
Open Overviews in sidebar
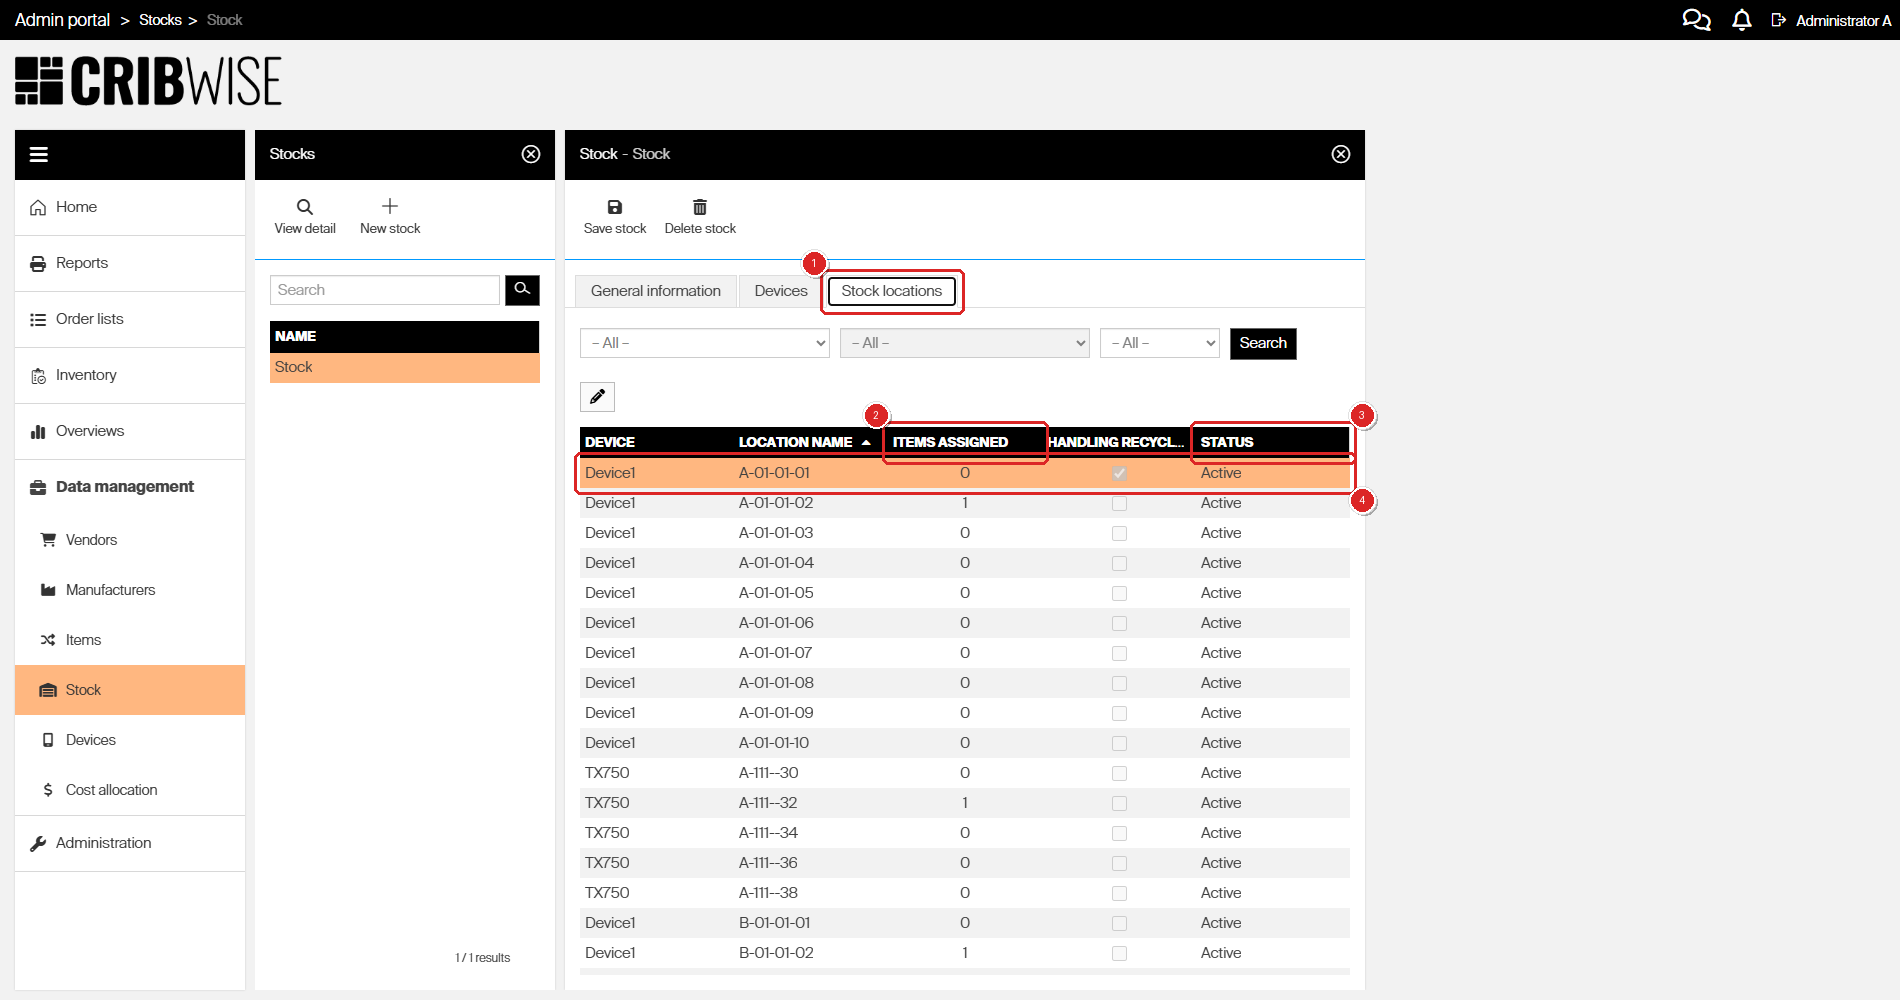(130, 431)
